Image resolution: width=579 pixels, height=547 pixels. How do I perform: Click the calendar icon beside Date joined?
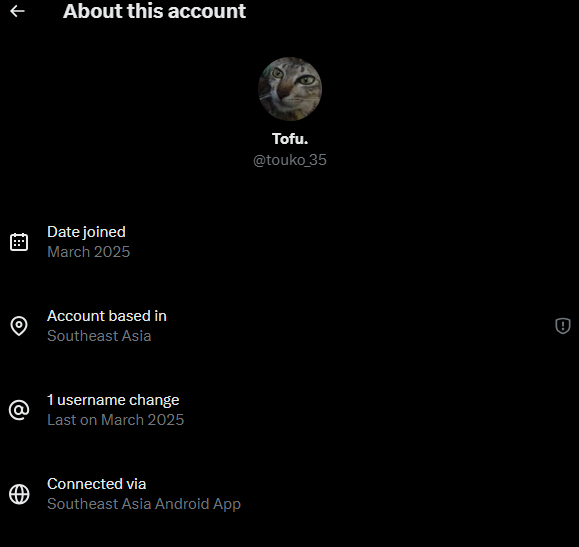[x=19, y=242]
